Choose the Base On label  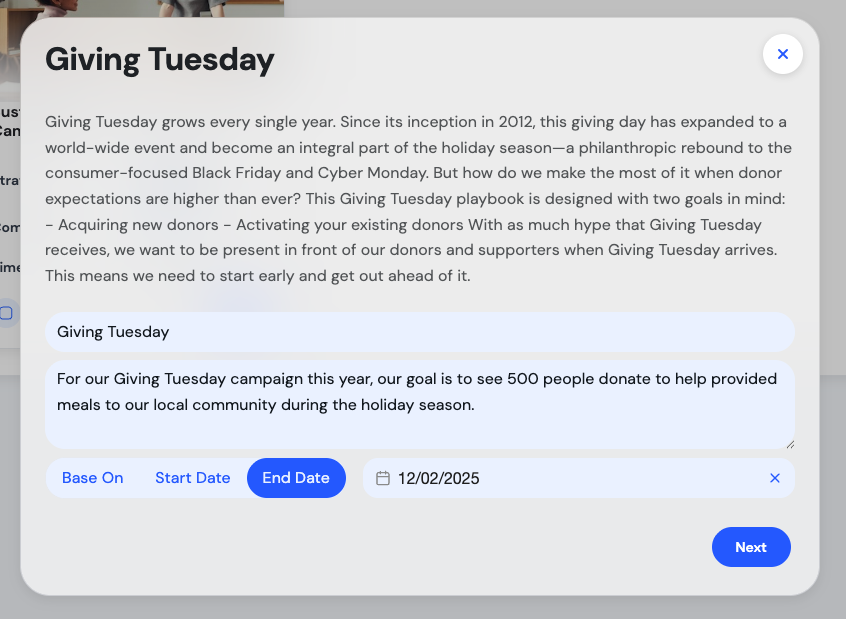click(x=93, y=478)
